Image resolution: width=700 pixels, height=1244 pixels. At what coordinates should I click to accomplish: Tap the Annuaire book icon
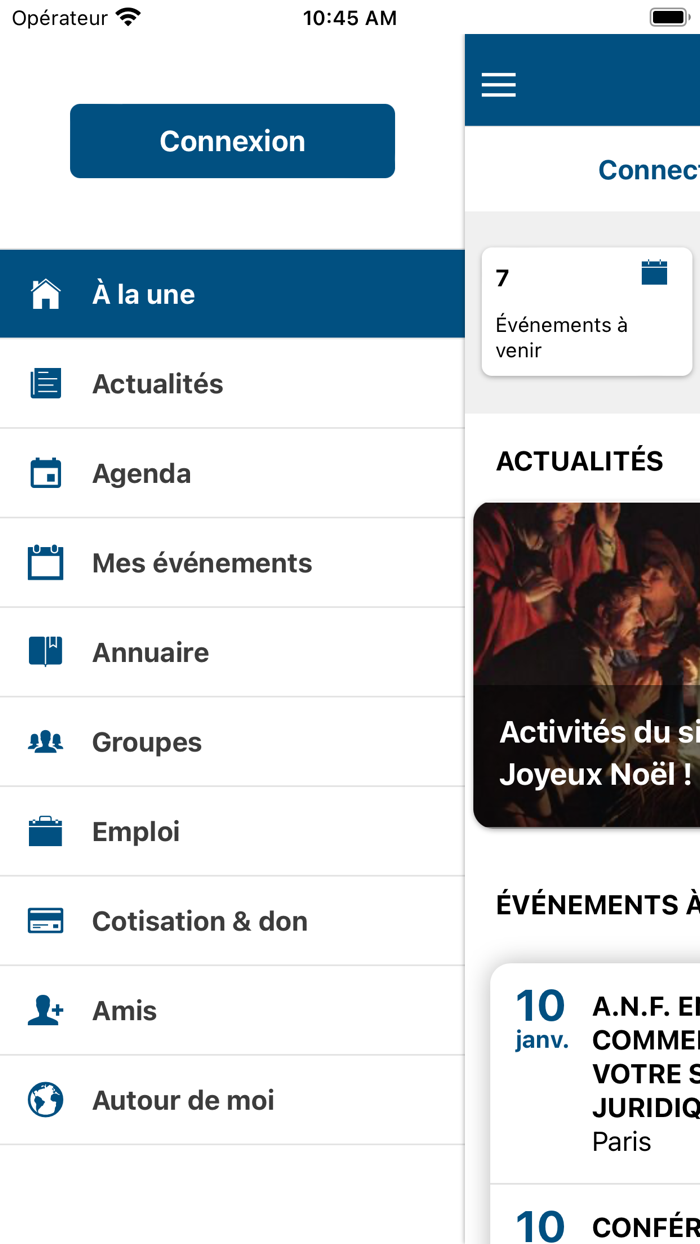point(46,652)
